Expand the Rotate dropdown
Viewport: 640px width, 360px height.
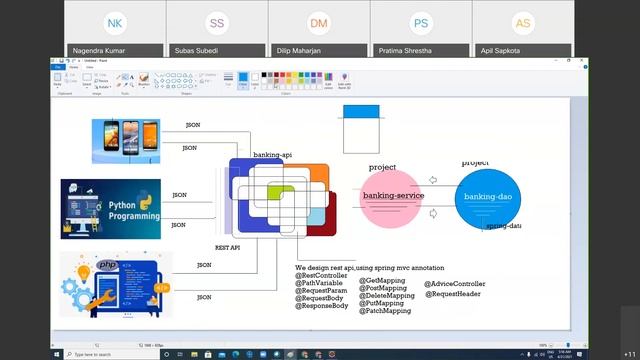point(103,87)
